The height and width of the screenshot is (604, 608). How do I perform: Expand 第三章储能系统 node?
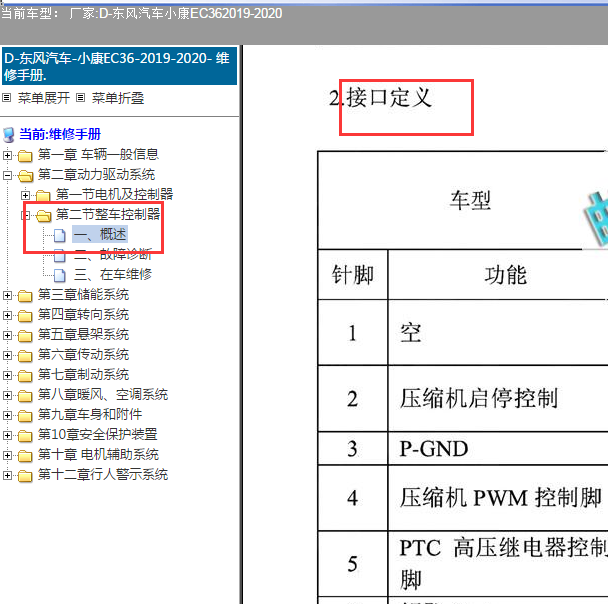tap(7, 295)
